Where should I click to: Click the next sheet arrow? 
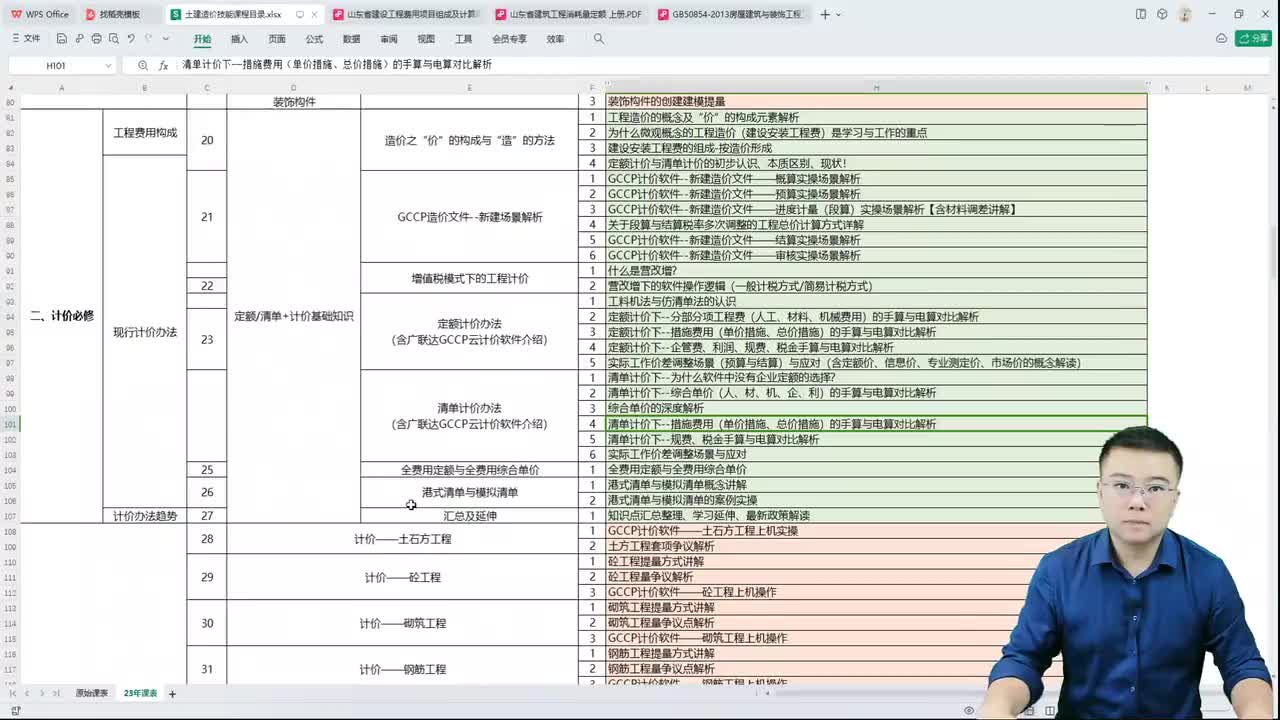point(41,693)
